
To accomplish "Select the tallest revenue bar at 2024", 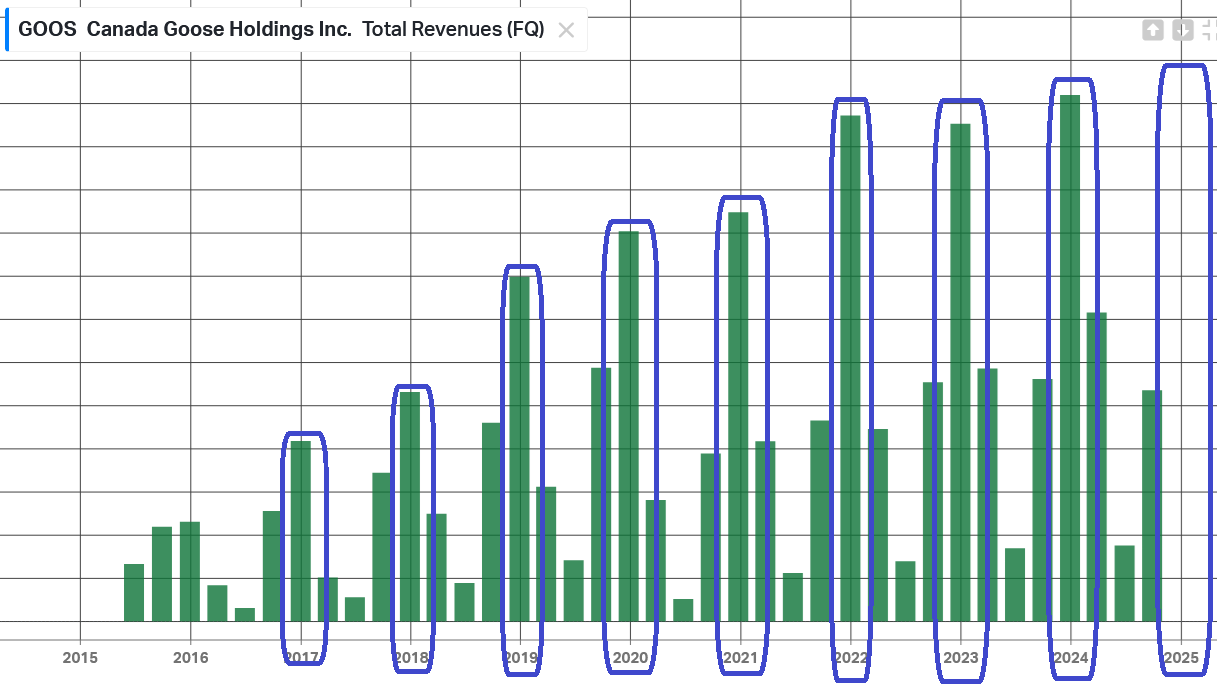I will point(1070,358).
